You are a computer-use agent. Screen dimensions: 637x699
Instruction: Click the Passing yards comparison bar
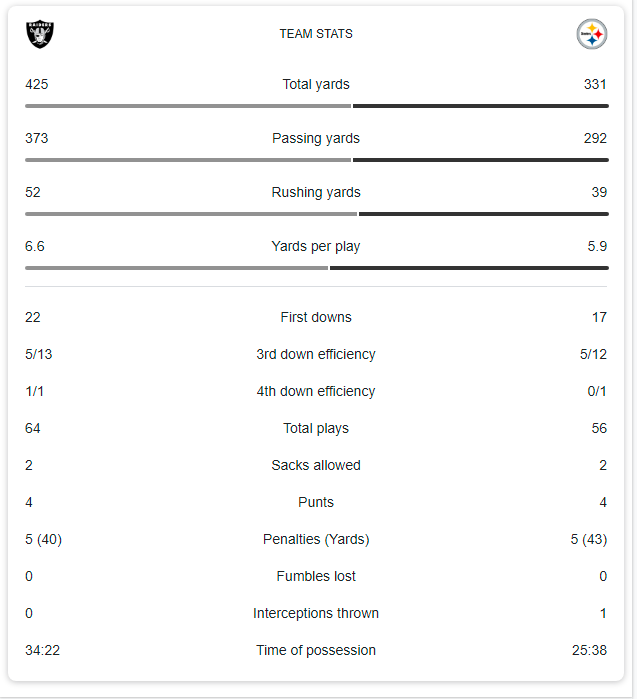(316, 159)
